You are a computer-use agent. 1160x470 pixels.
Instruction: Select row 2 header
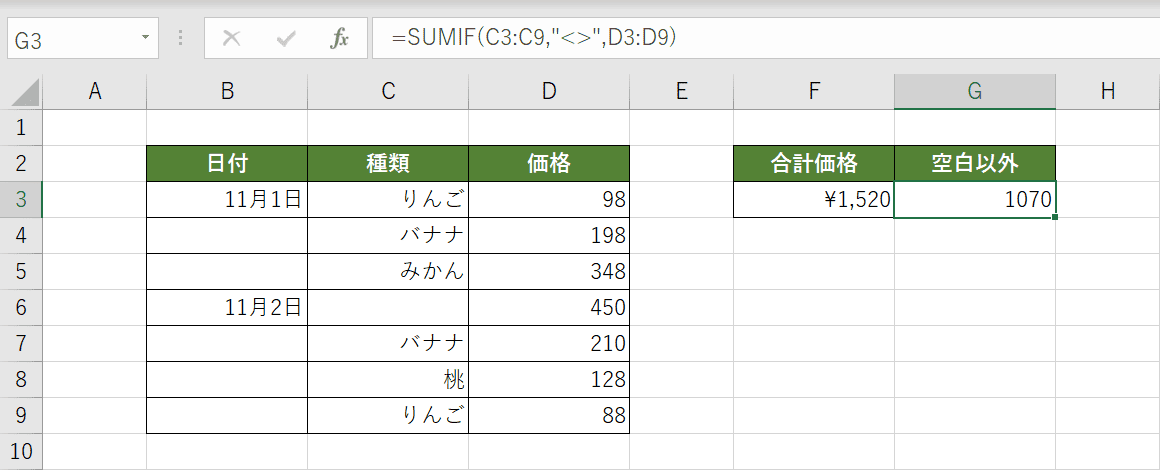[21, 164]
